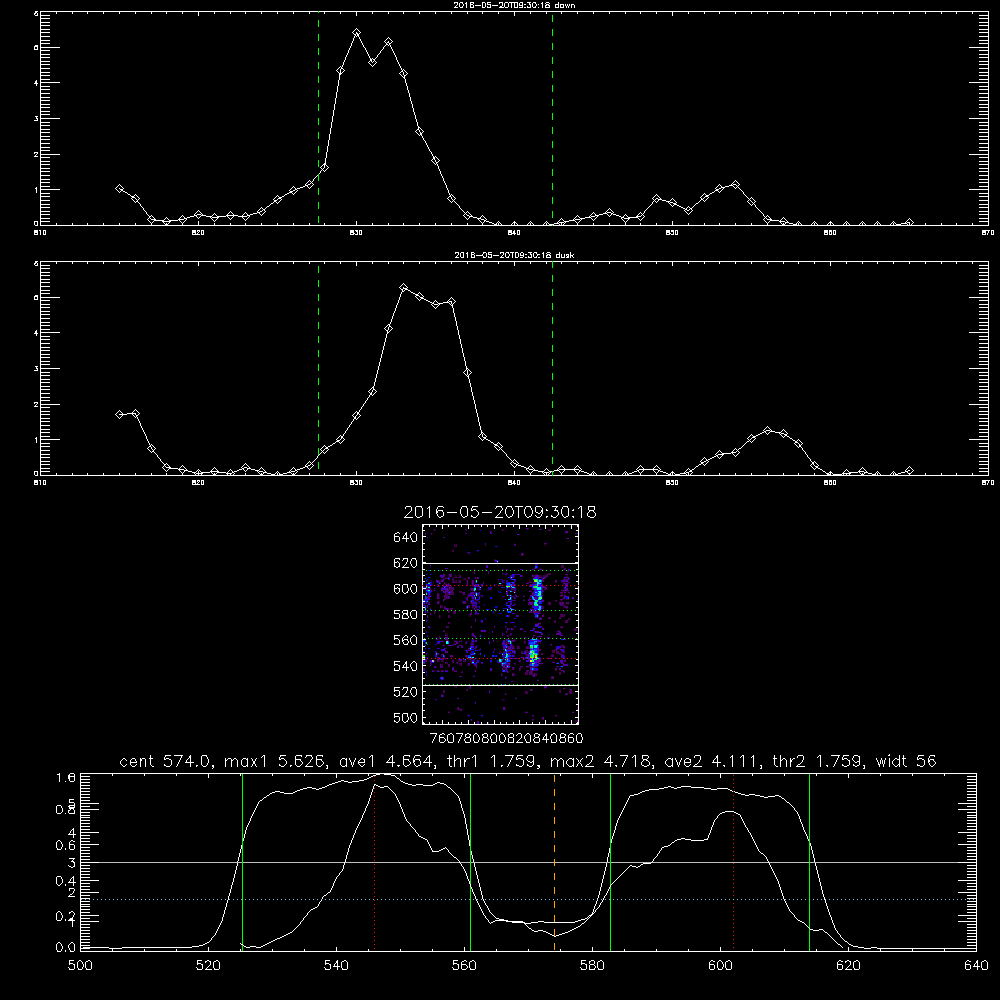Click x-axis label '540' on bottom plot
This screenshot has height=1000, width=1000.
[x=336, y=966]
